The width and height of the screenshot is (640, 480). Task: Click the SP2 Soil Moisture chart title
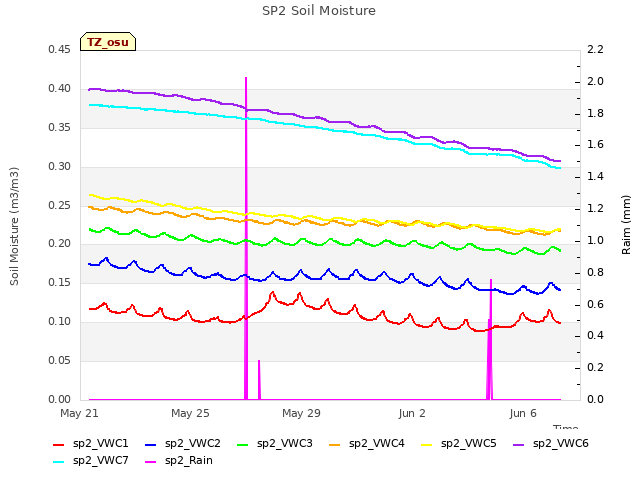tap(319, 11)
